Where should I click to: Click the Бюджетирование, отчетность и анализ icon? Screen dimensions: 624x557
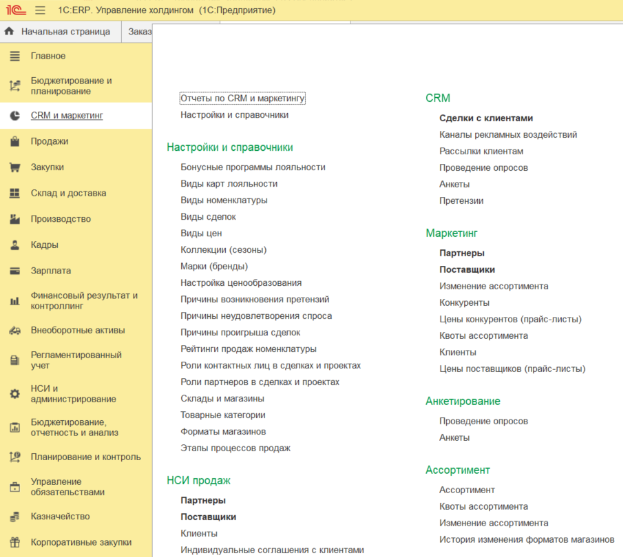tap(15, 428)
